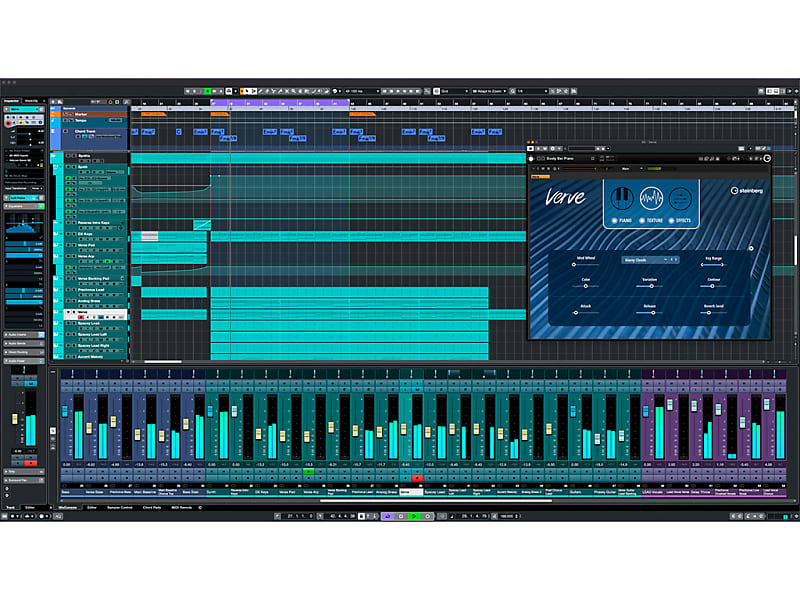Select the Piano page icon in Verve
This screenshot has height=600, width=800.
622,198
